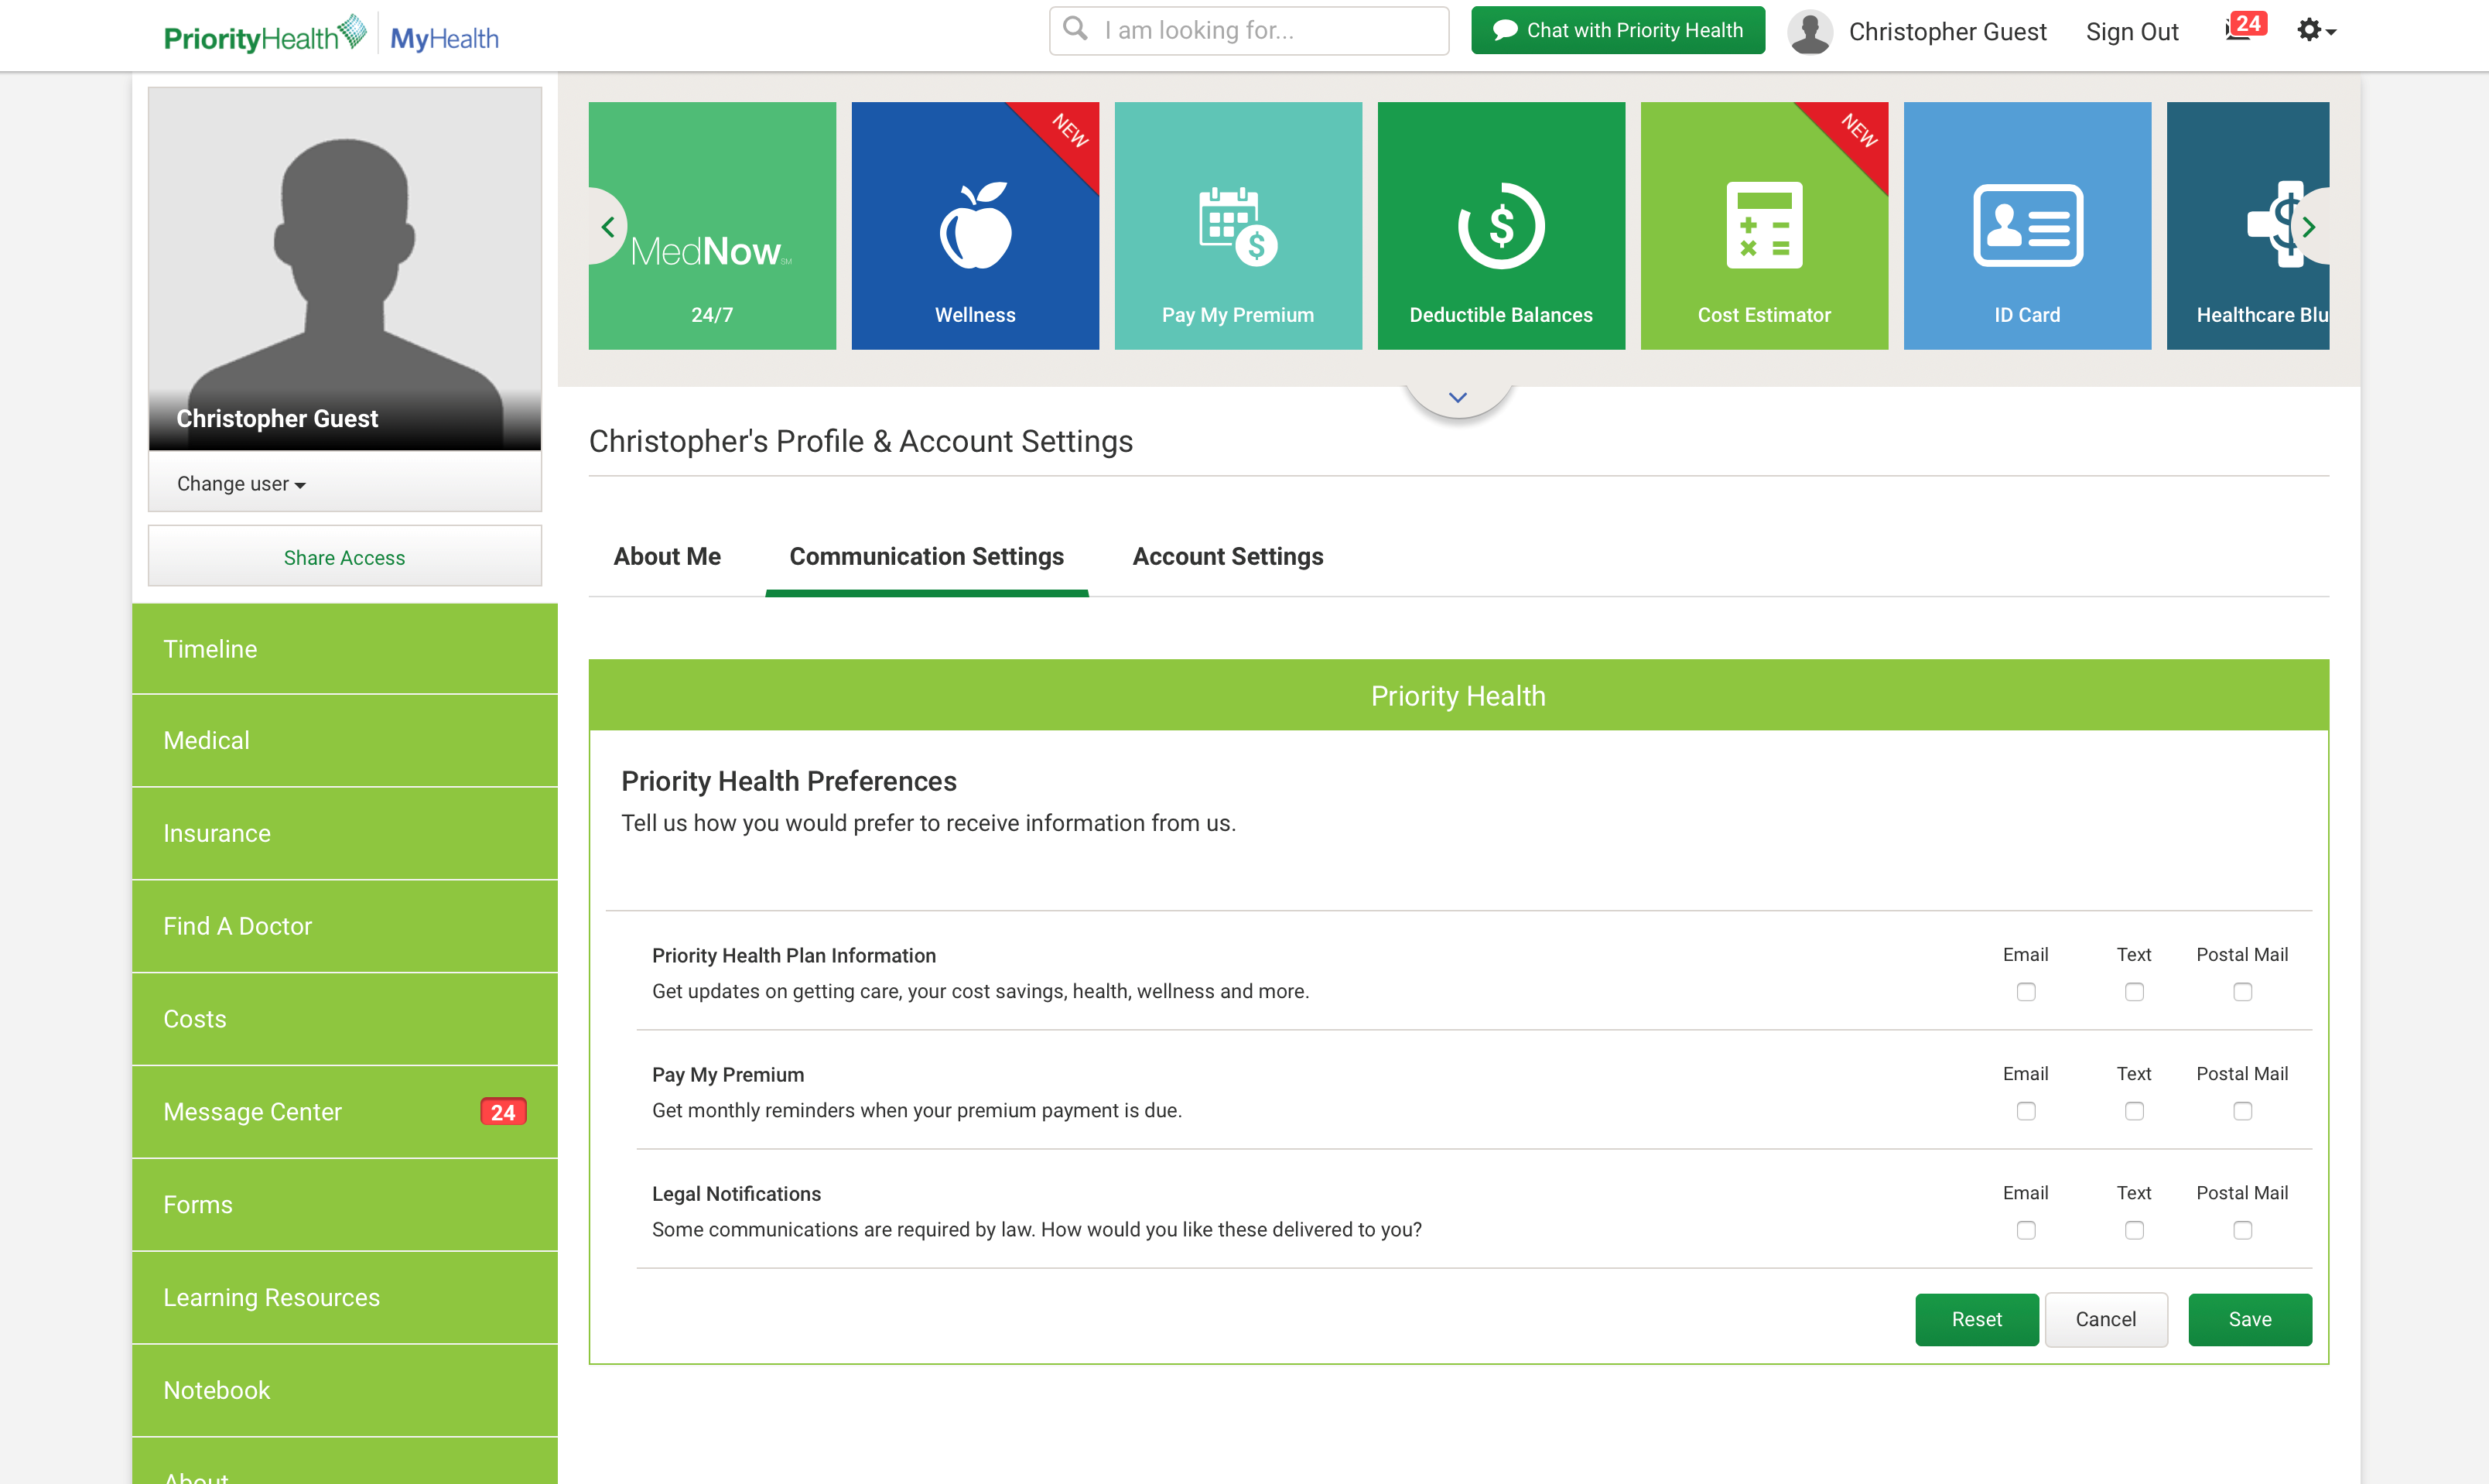Check Postal Mail for Pay My Premium

[x=2243, y=1111]
